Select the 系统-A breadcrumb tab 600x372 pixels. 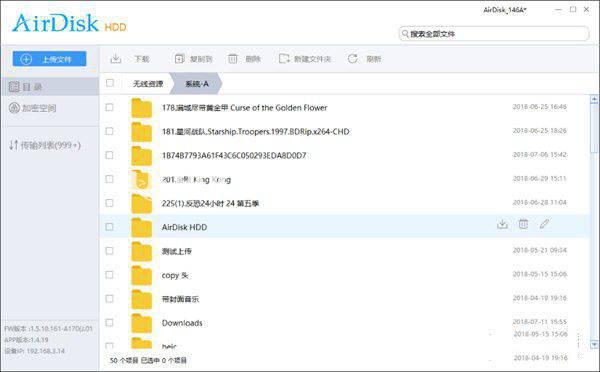click(x=196, y=83)
